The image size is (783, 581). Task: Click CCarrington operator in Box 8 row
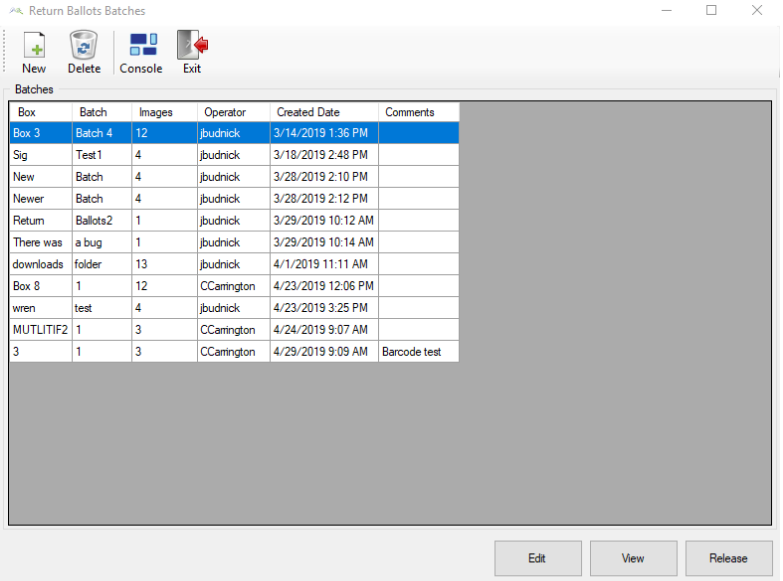point(234,286)
